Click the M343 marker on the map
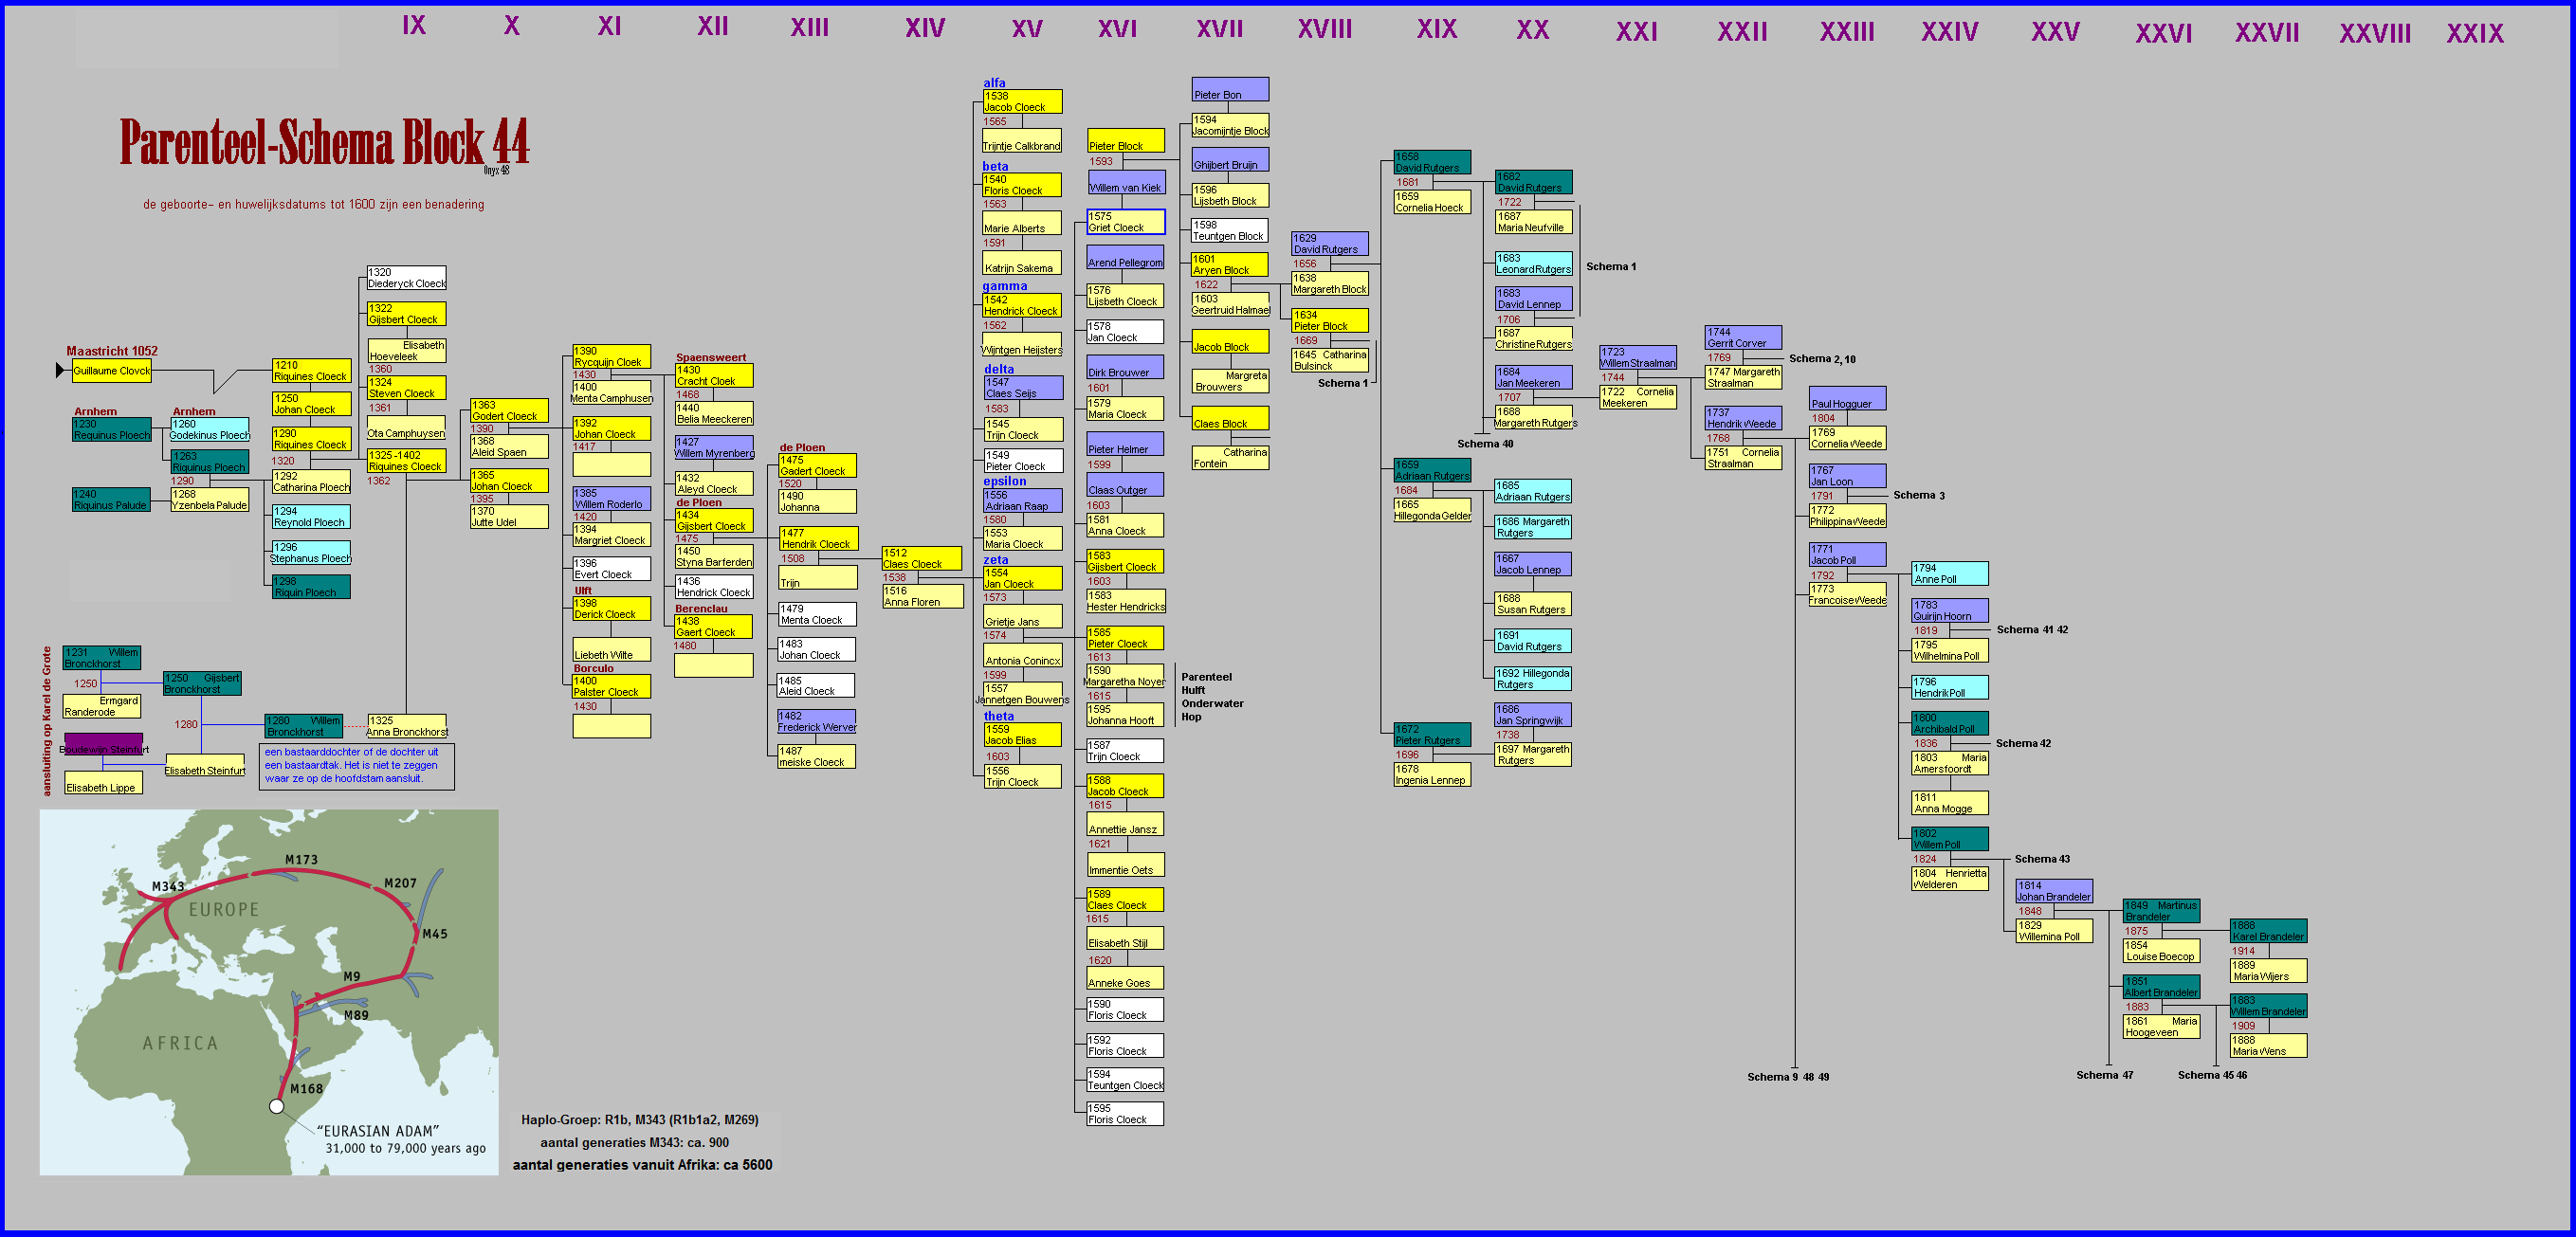 (x=168, y=886)
